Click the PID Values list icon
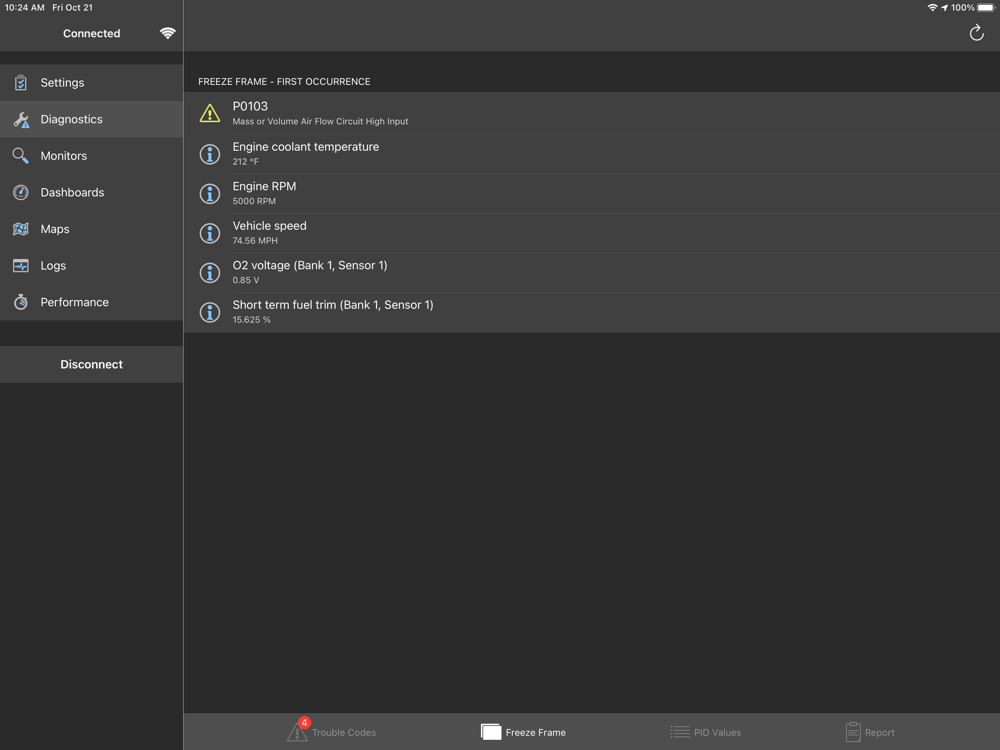Viewport: 1000px width, 750px height. [x=679, y=732]
